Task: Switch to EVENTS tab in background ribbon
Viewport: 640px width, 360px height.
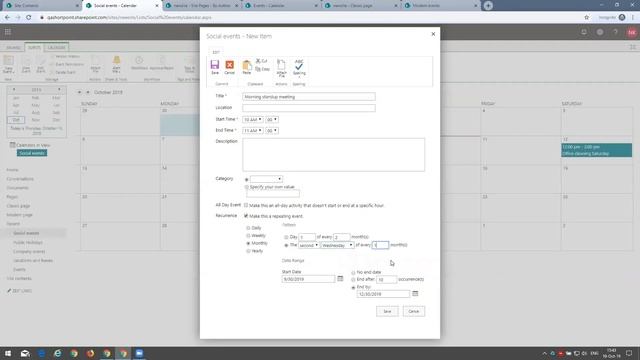Action: click(x=34, y=48)
